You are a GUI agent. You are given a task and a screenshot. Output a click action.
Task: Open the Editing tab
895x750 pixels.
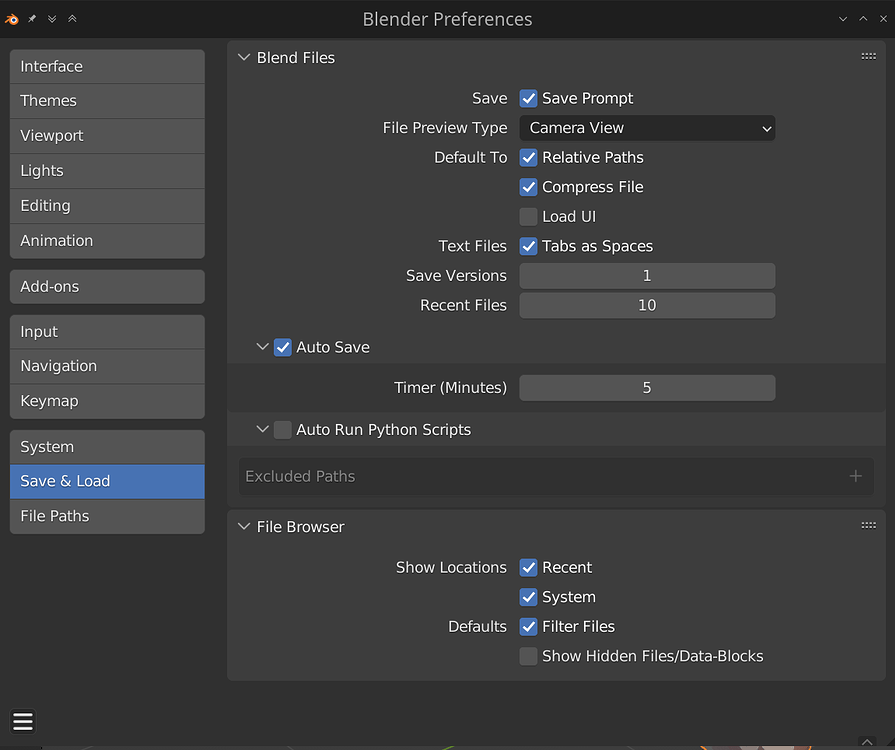(x=107, y=205)
